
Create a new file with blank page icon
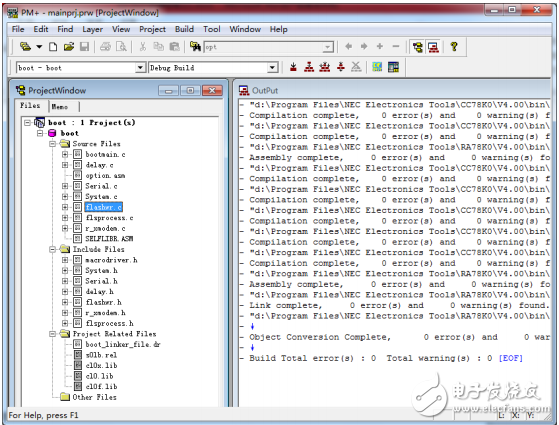[x=53, y=46]
